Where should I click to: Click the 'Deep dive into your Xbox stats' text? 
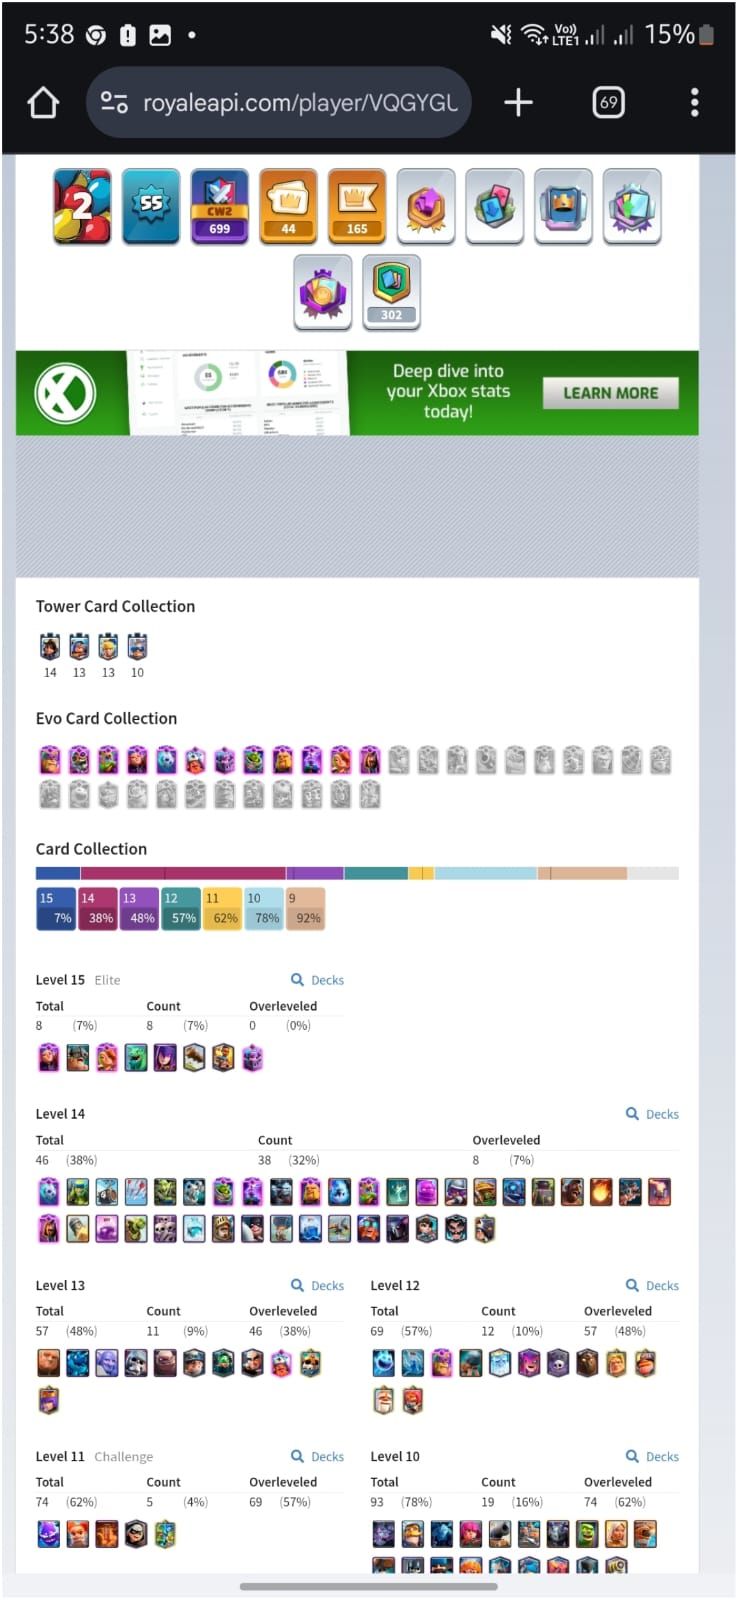(x=448, y=391)
